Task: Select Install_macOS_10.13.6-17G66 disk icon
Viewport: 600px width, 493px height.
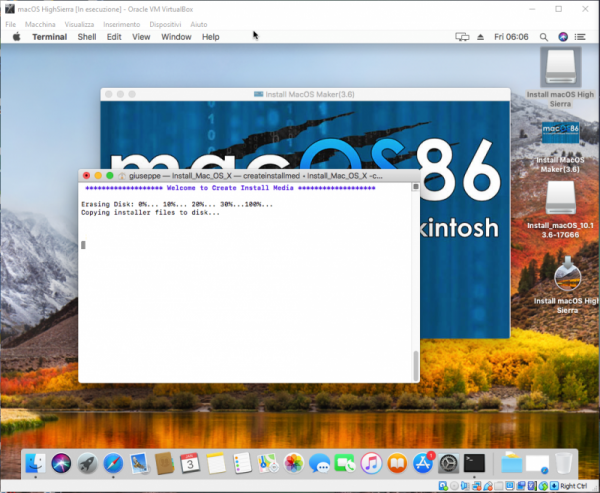Action: coord(561,198)
